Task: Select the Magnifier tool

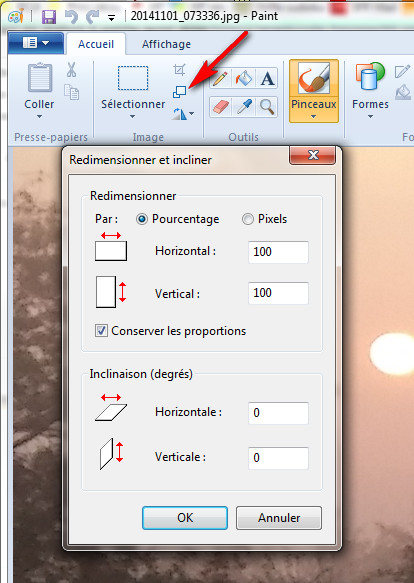Action: pyautogui.click(x=267, y=107)
